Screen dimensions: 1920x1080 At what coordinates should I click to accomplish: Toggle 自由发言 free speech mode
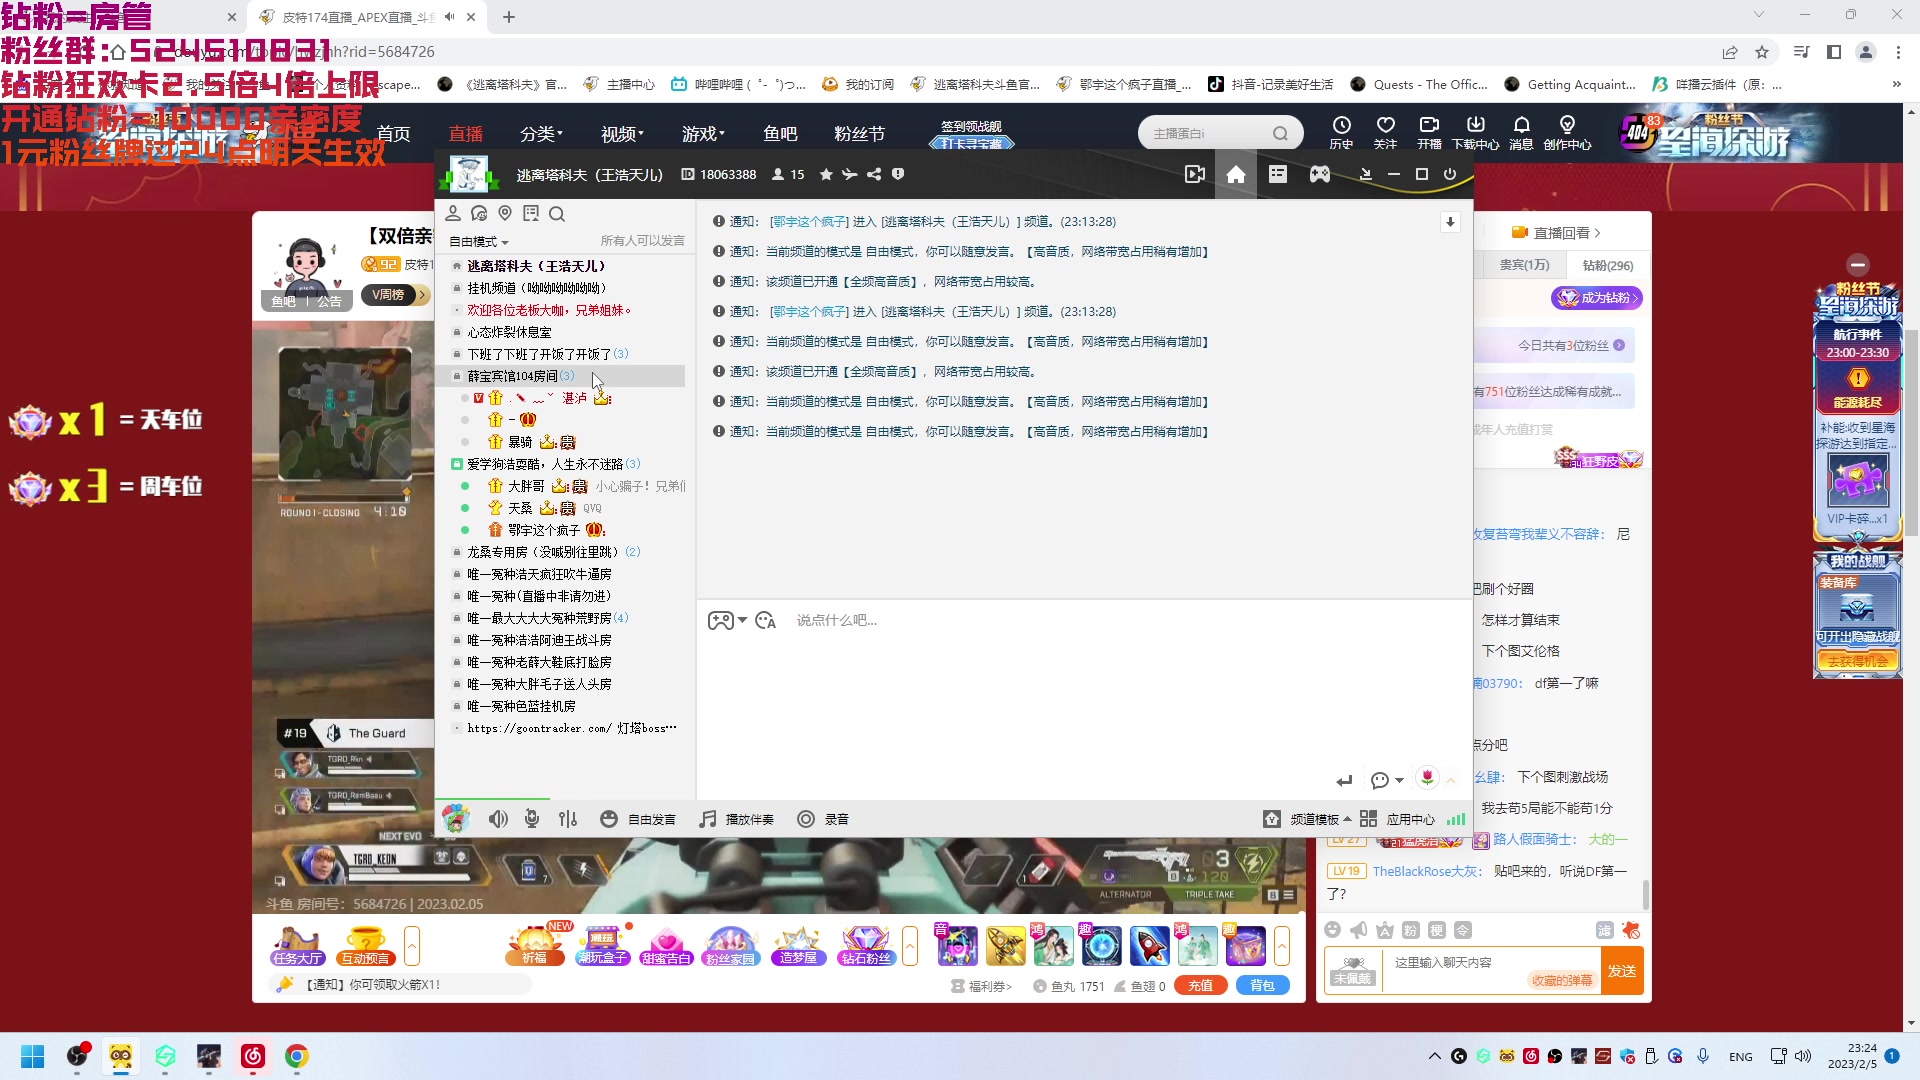point(638,819)
